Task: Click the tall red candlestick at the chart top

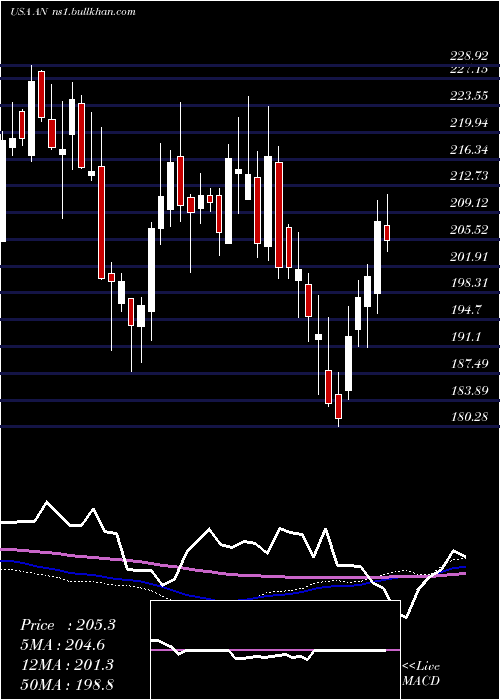Action: (x=42, y=94)
